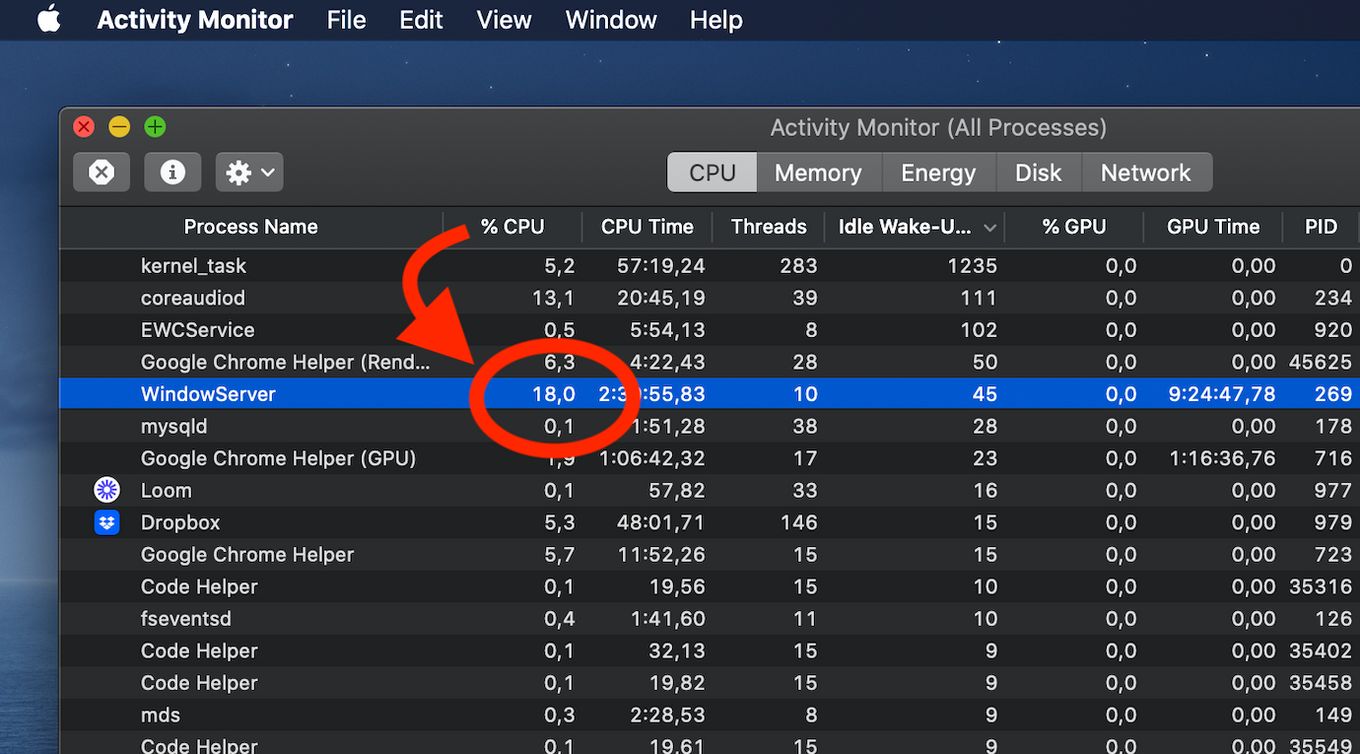Open the Apple menu

pos(49,19)
